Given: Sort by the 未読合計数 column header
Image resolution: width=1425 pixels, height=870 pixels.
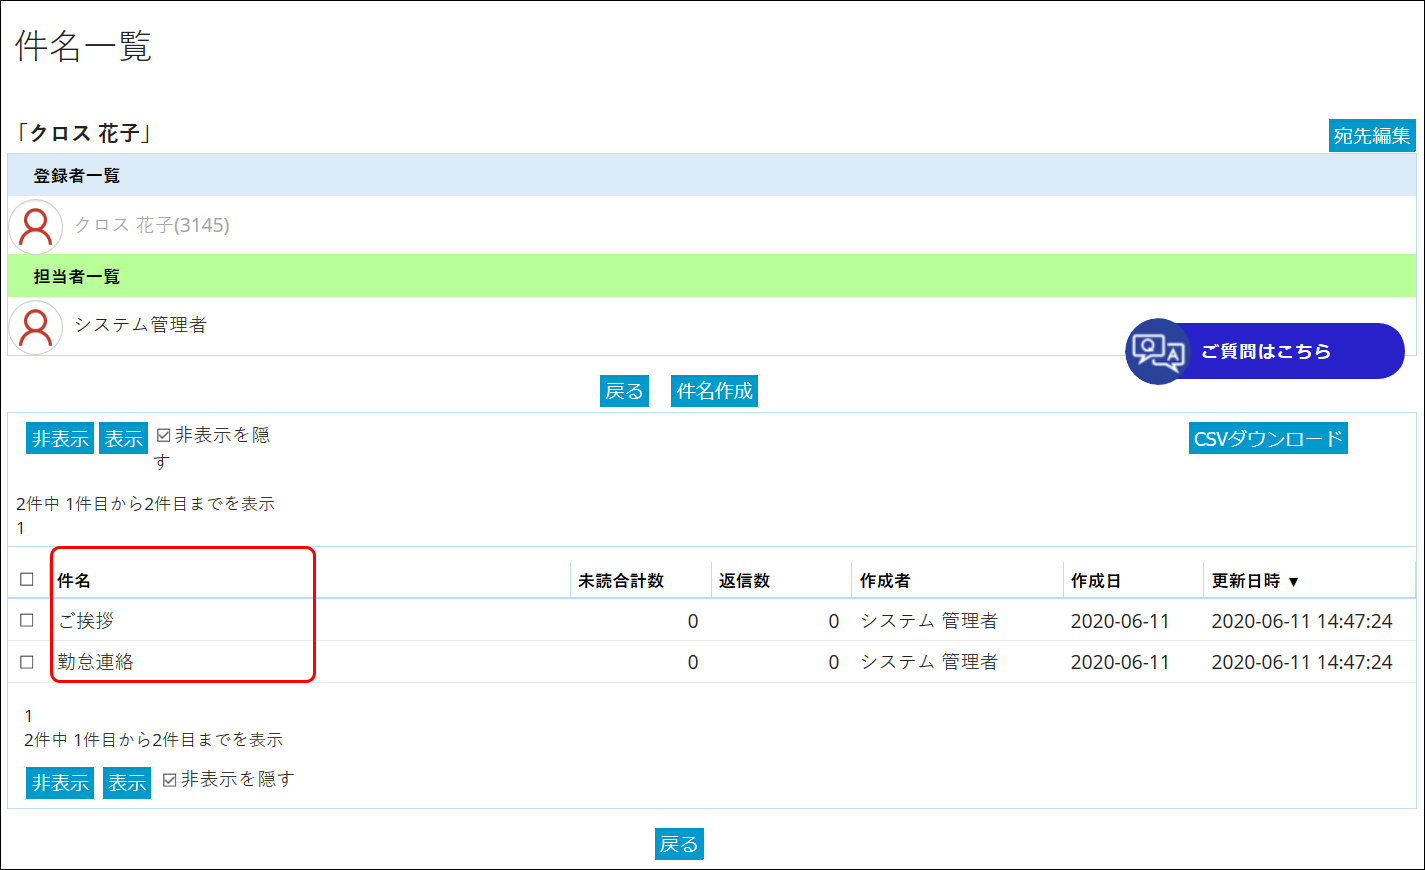Looking at the screenshot, I should pyautogui.click(x=621, y=581).
